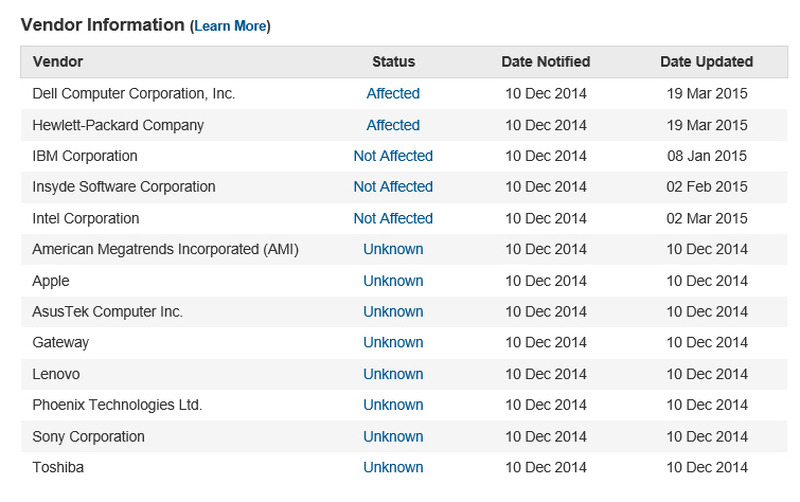
Task: Click the Vendor Information heading
Action: [x=102, y=25]
